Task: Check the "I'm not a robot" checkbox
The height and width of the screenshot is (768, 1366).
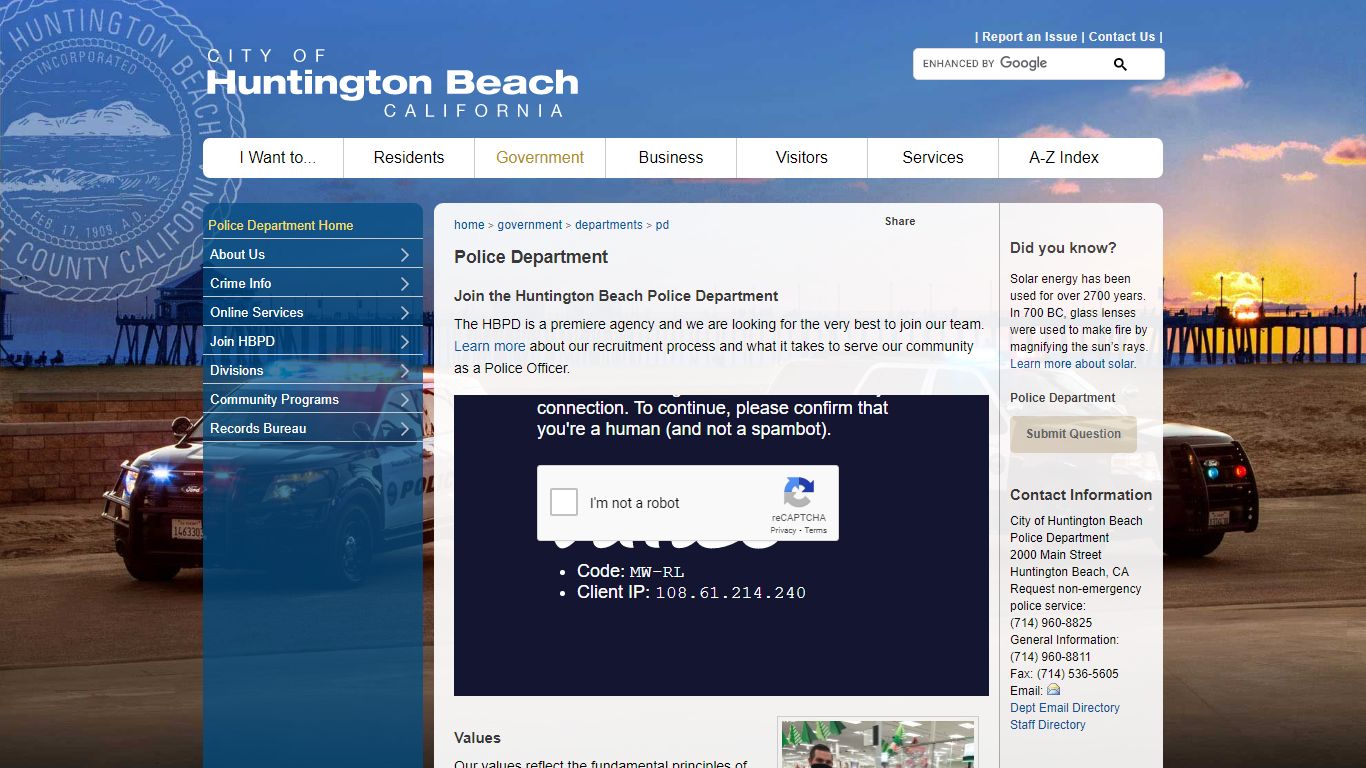Action: click(563, 503)
